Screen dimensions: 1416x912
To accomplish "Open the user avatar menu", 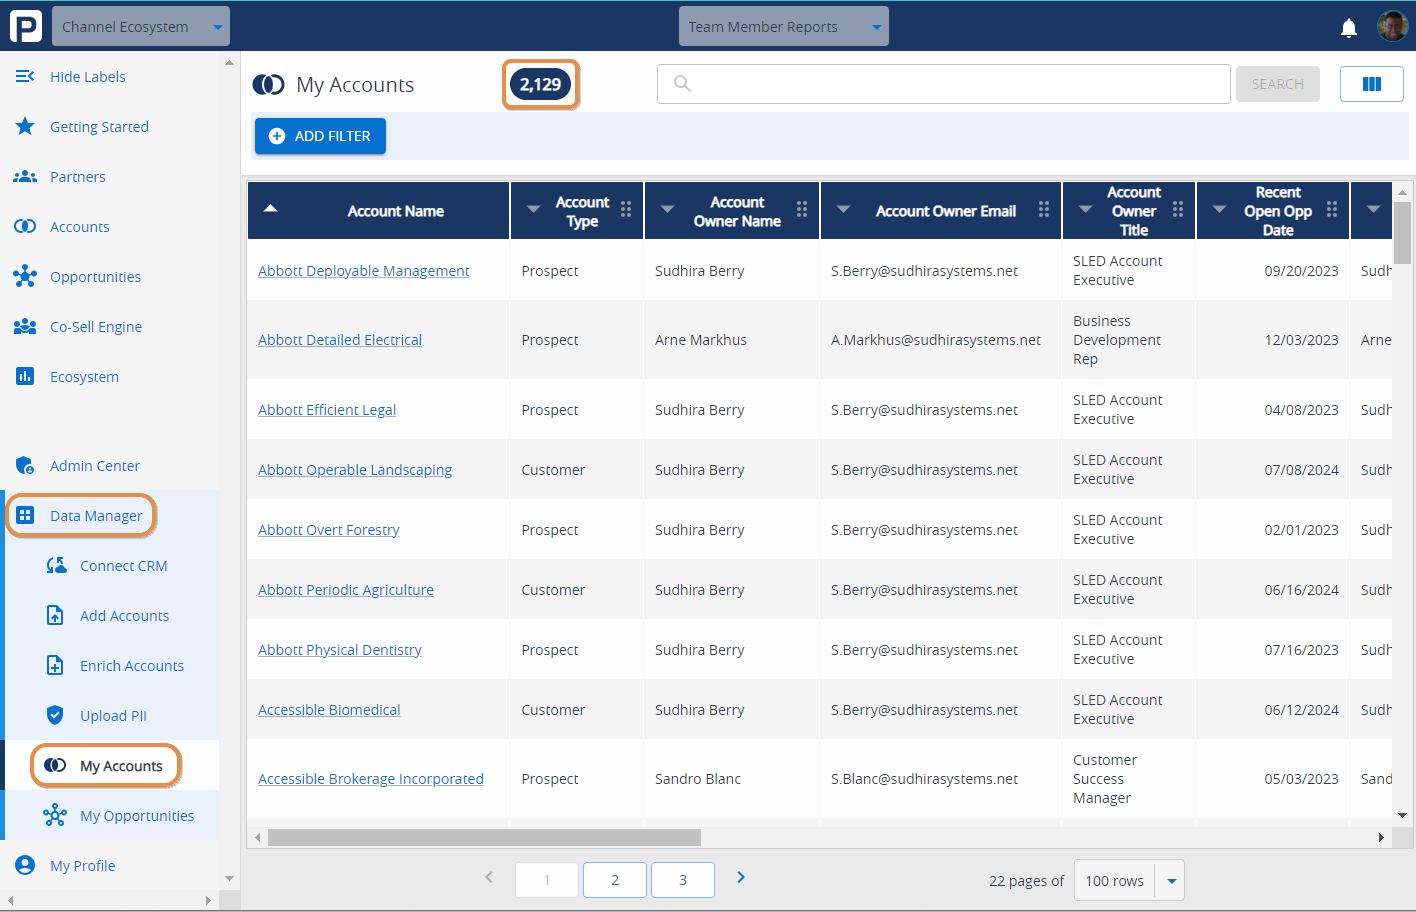I will (x=1392, y=26).
